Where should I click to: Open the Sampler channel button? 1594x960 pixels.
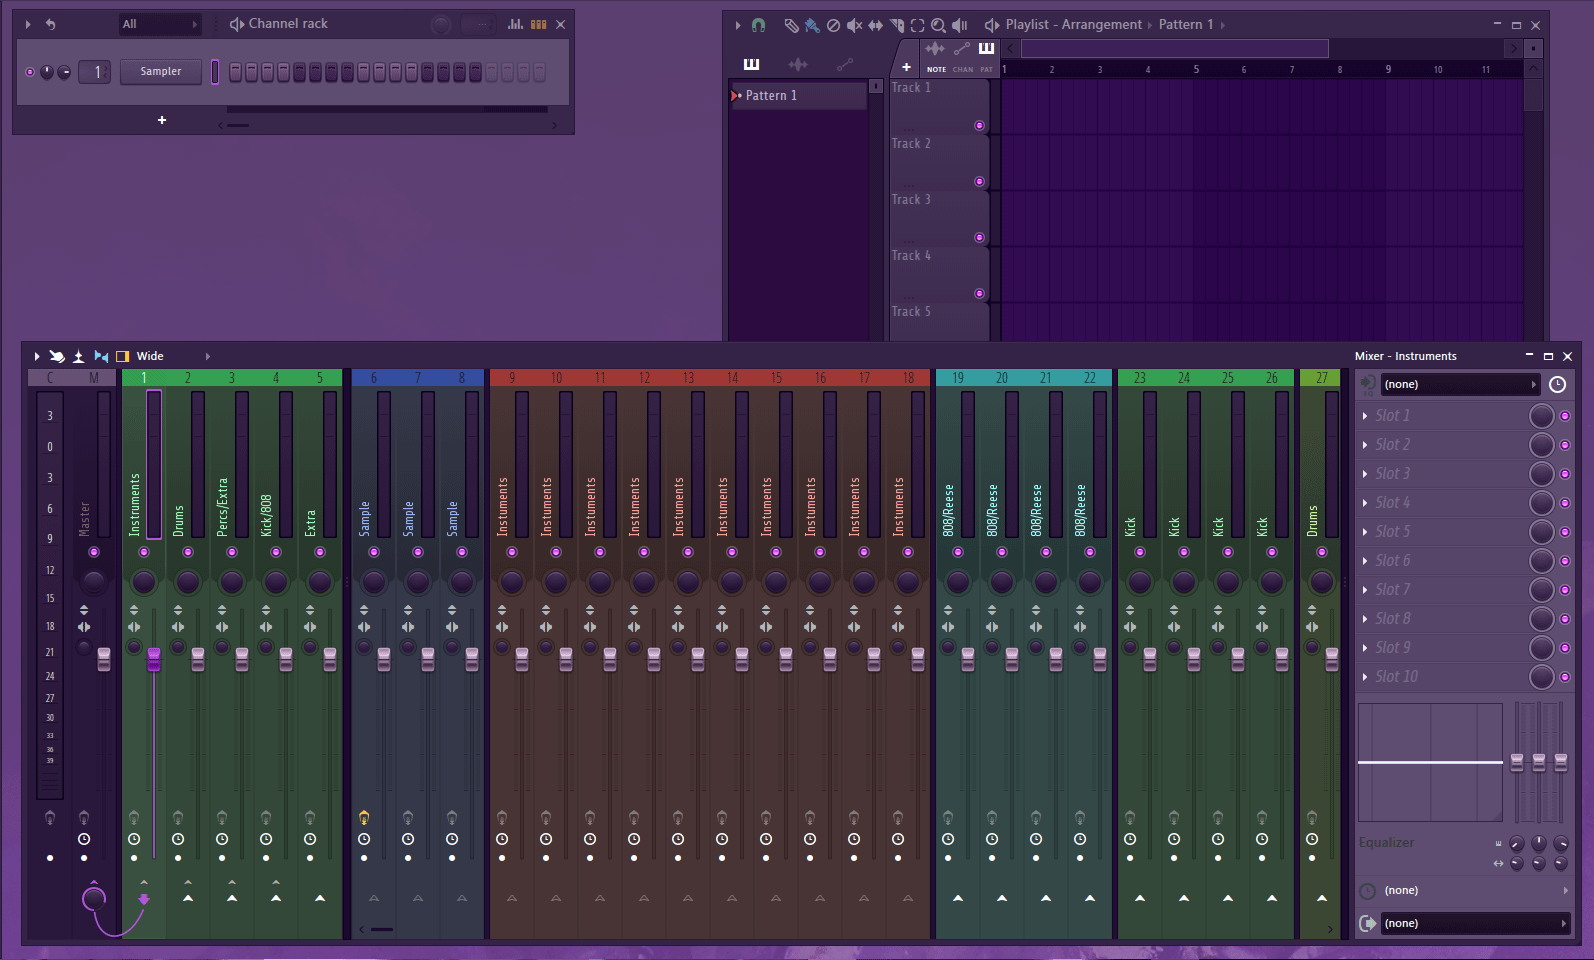tap(161, 72)
